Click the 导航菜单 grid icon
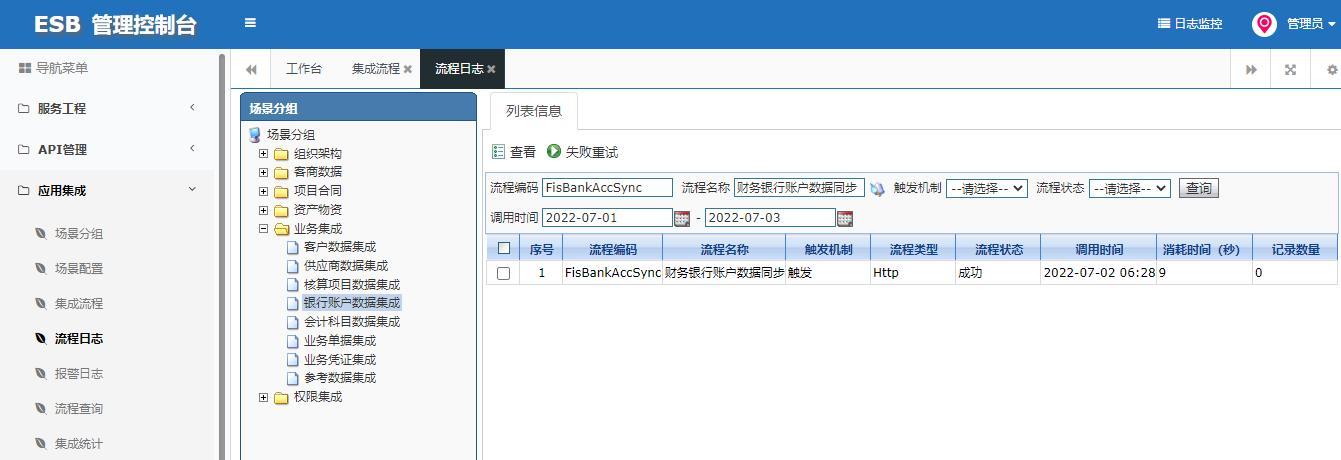The width and height of the screenshot is (1341, 460). [x=25, y=68]
